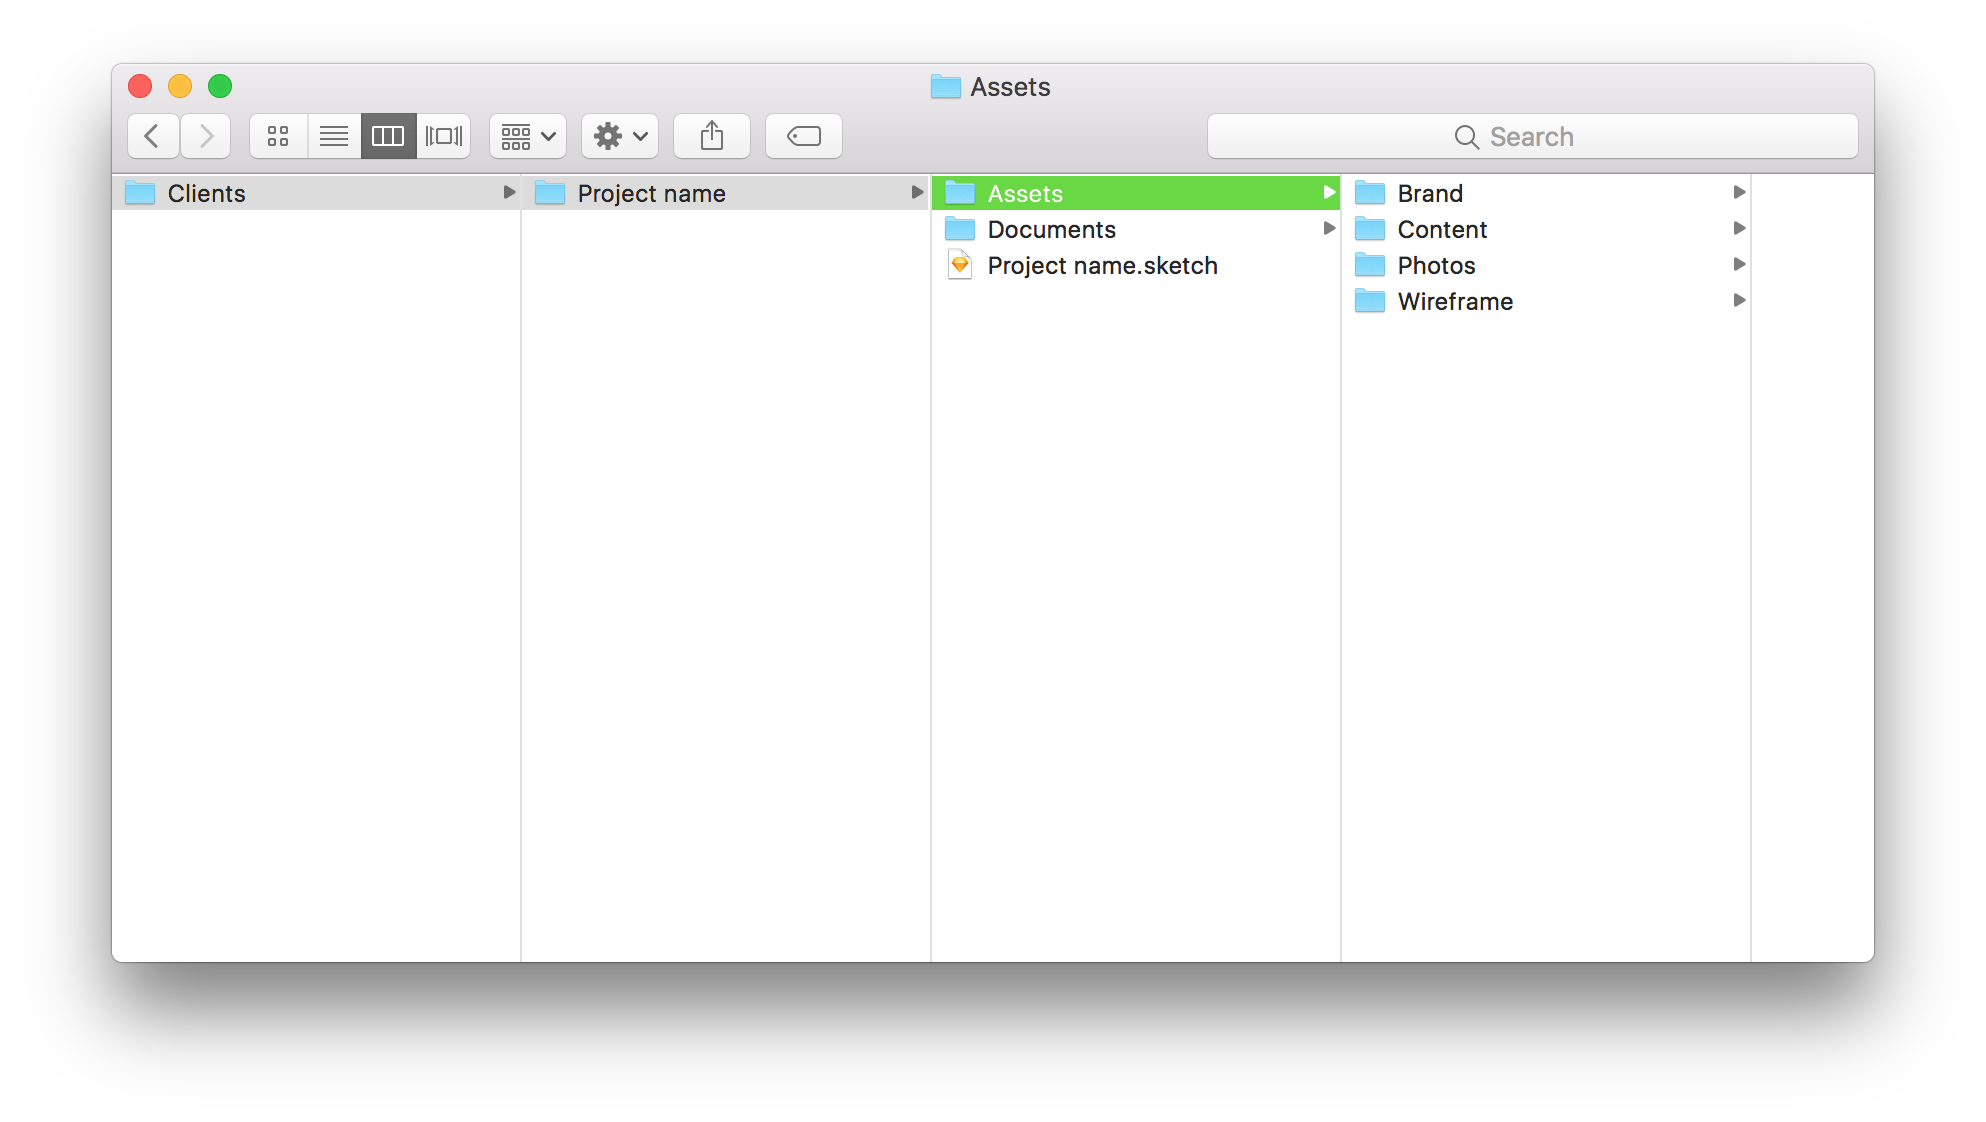The image size is (1986, 1122).
Task: Select the Project name.sketch file icon
Action: click(x=960, y=265)
